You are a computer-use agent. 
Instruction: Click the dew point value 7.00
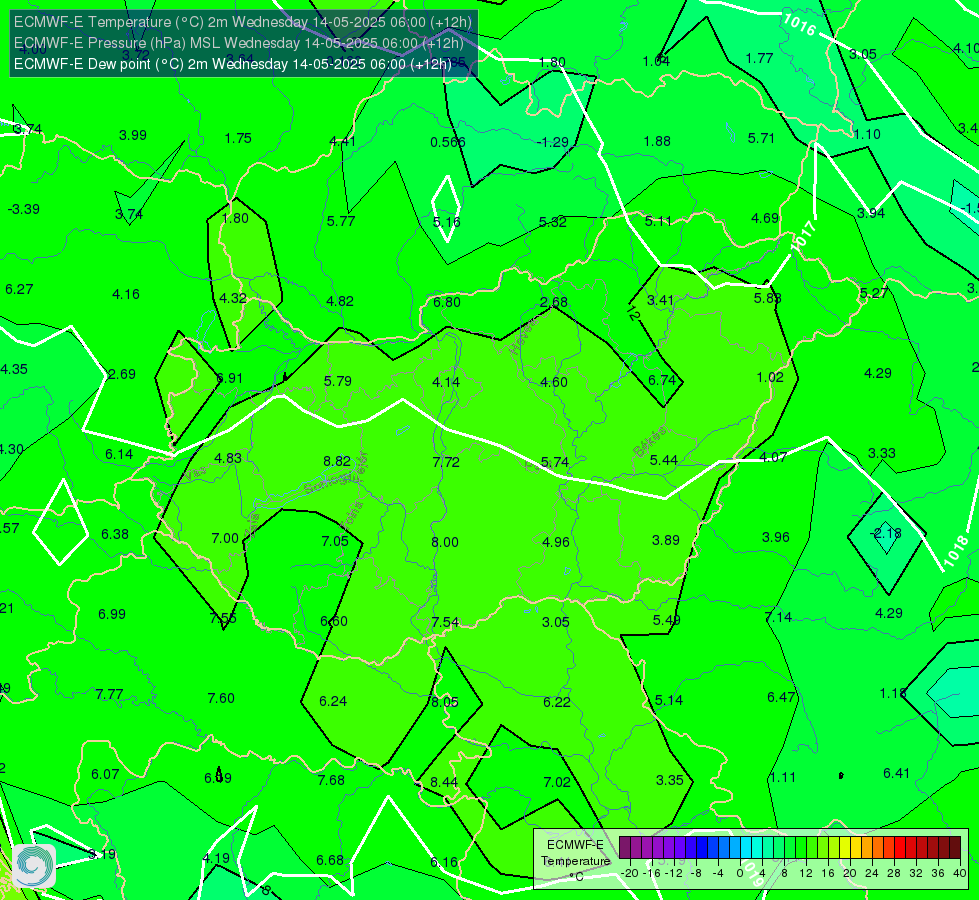(x=225, y=538)
